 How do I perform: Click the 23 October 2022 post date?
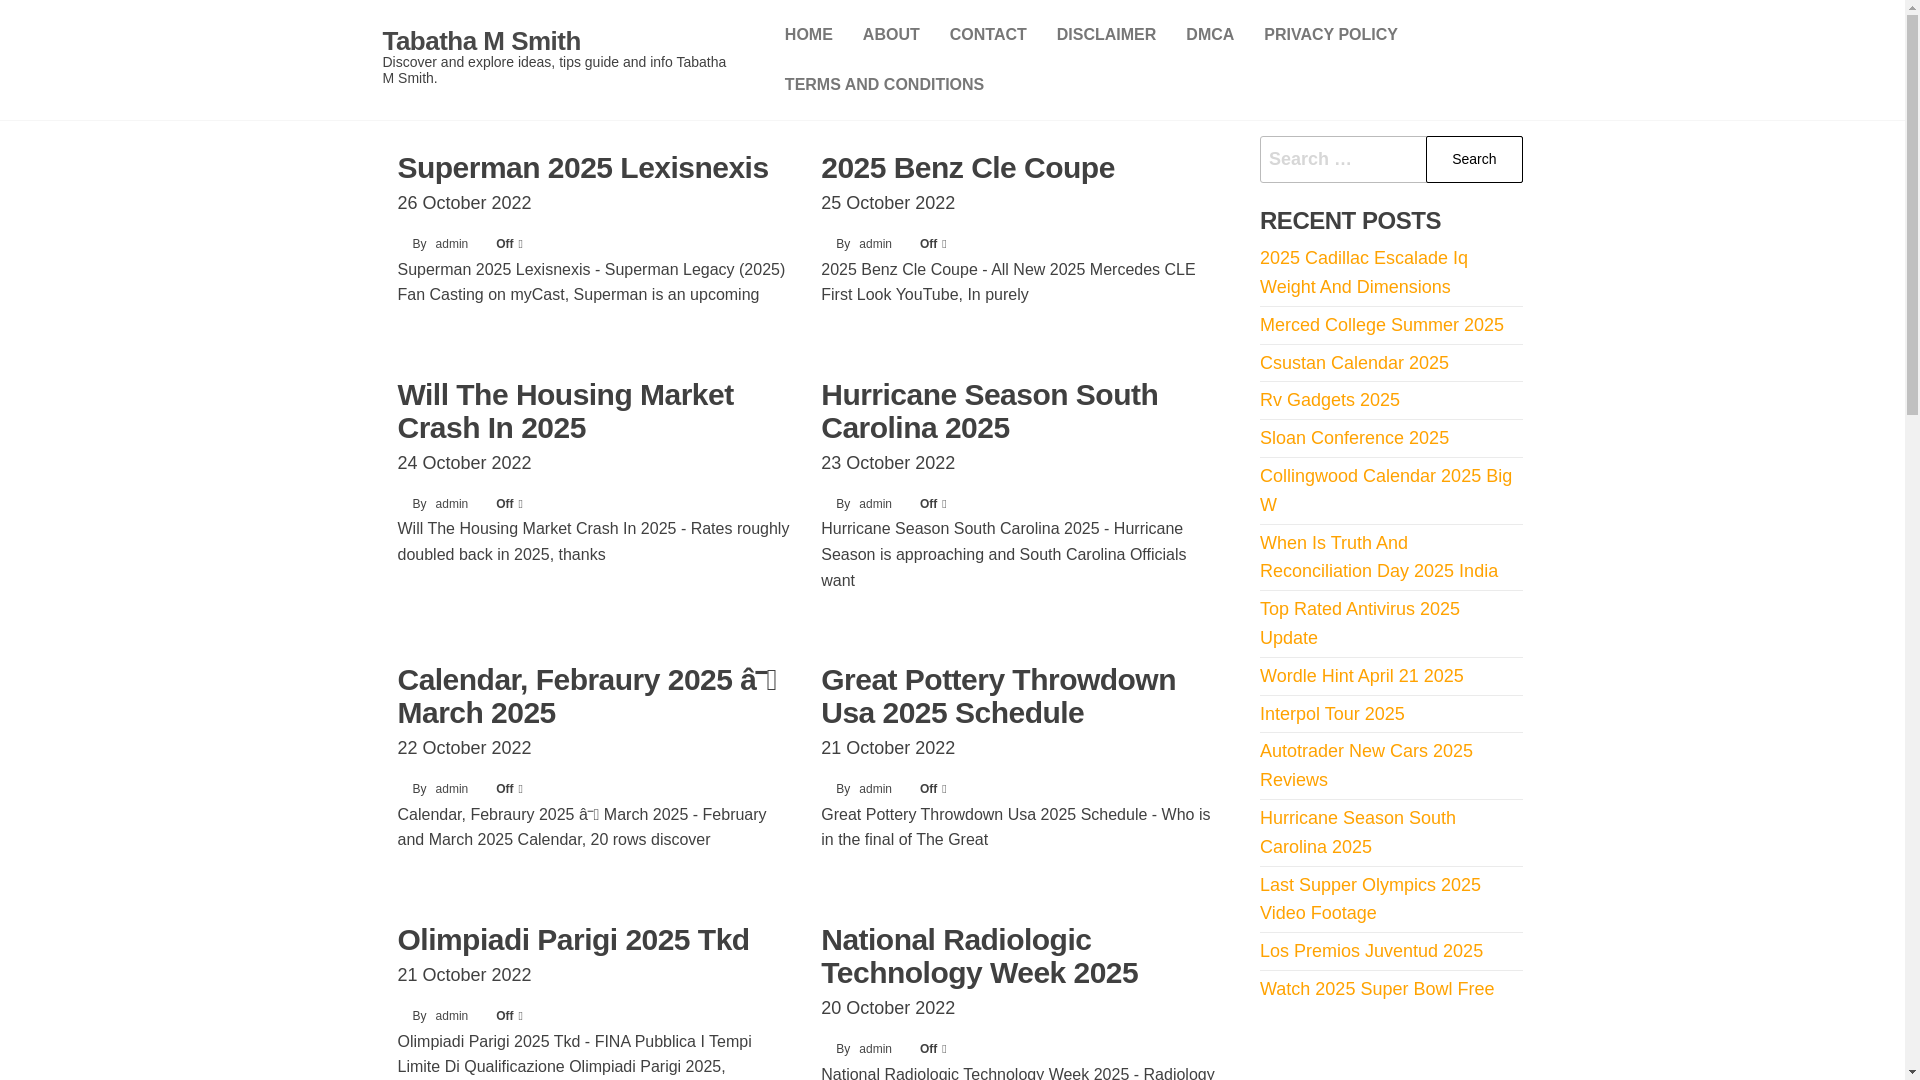click(x=888, y=463)
